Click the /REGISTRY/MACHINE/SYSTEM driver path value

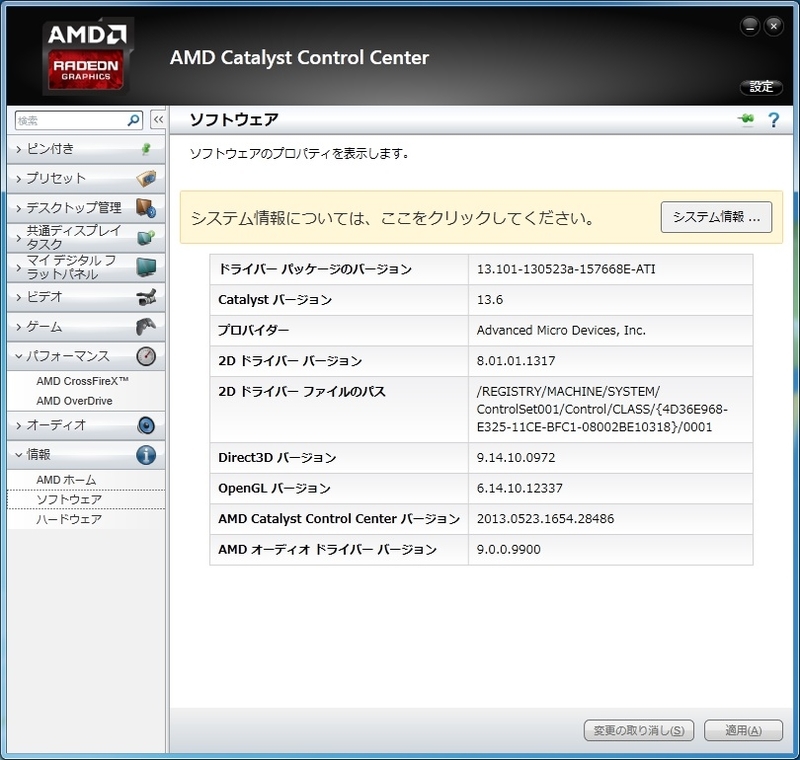602,409
